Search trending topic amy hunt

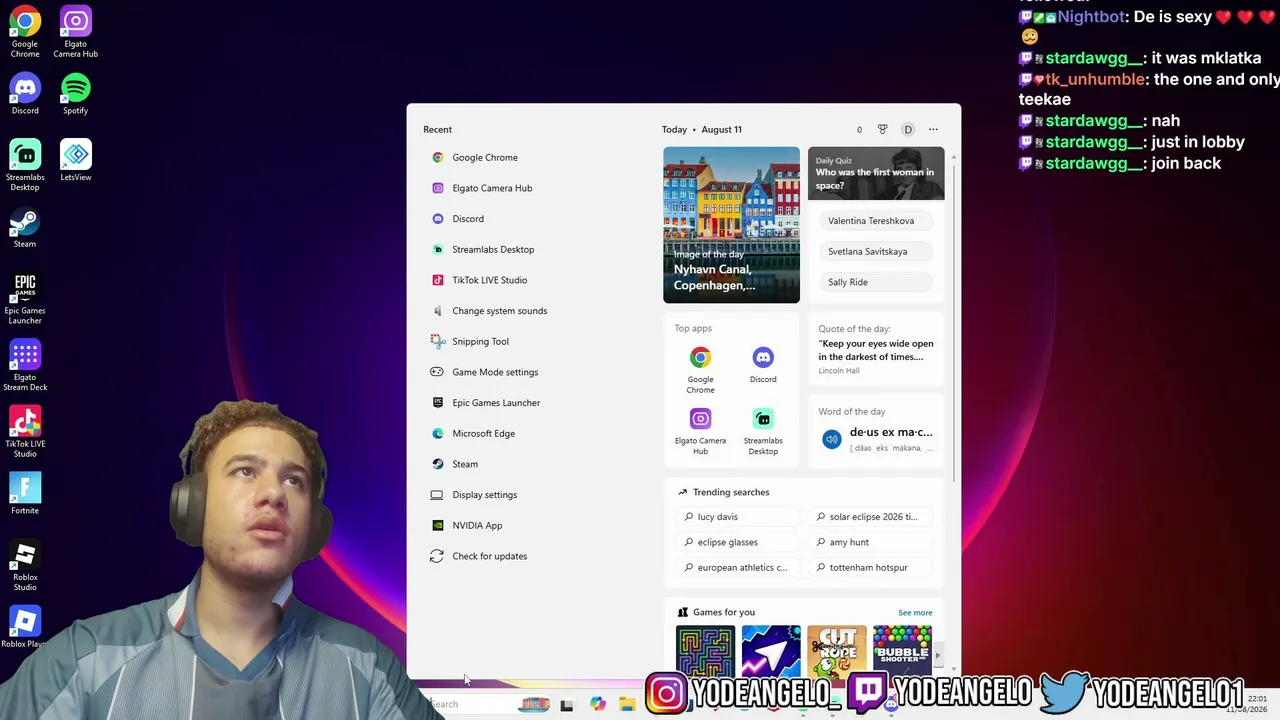pos(869,542)
